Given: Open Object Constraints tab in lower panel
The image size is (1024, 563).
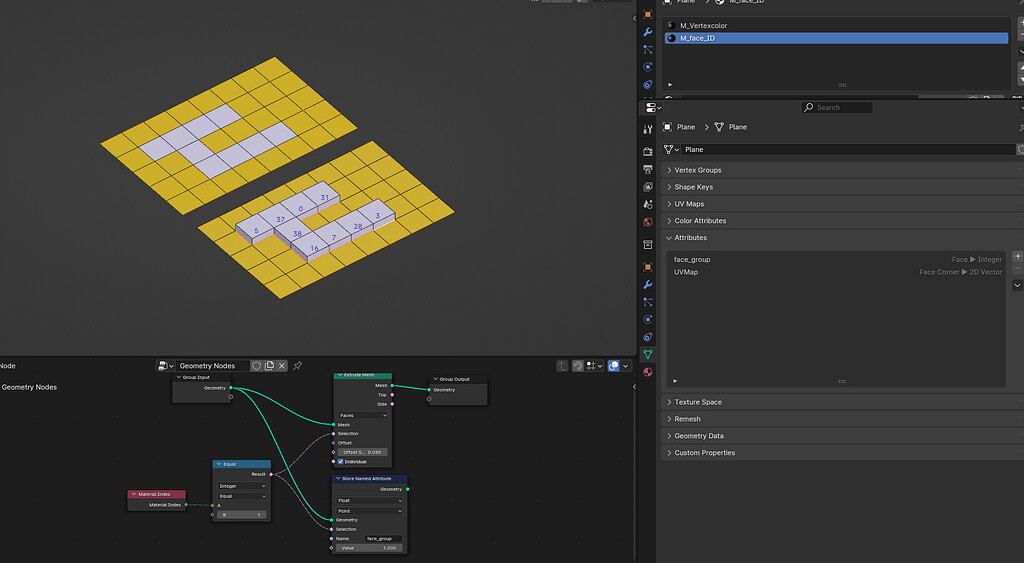Looking at the screenshot, I should [648, 337].
